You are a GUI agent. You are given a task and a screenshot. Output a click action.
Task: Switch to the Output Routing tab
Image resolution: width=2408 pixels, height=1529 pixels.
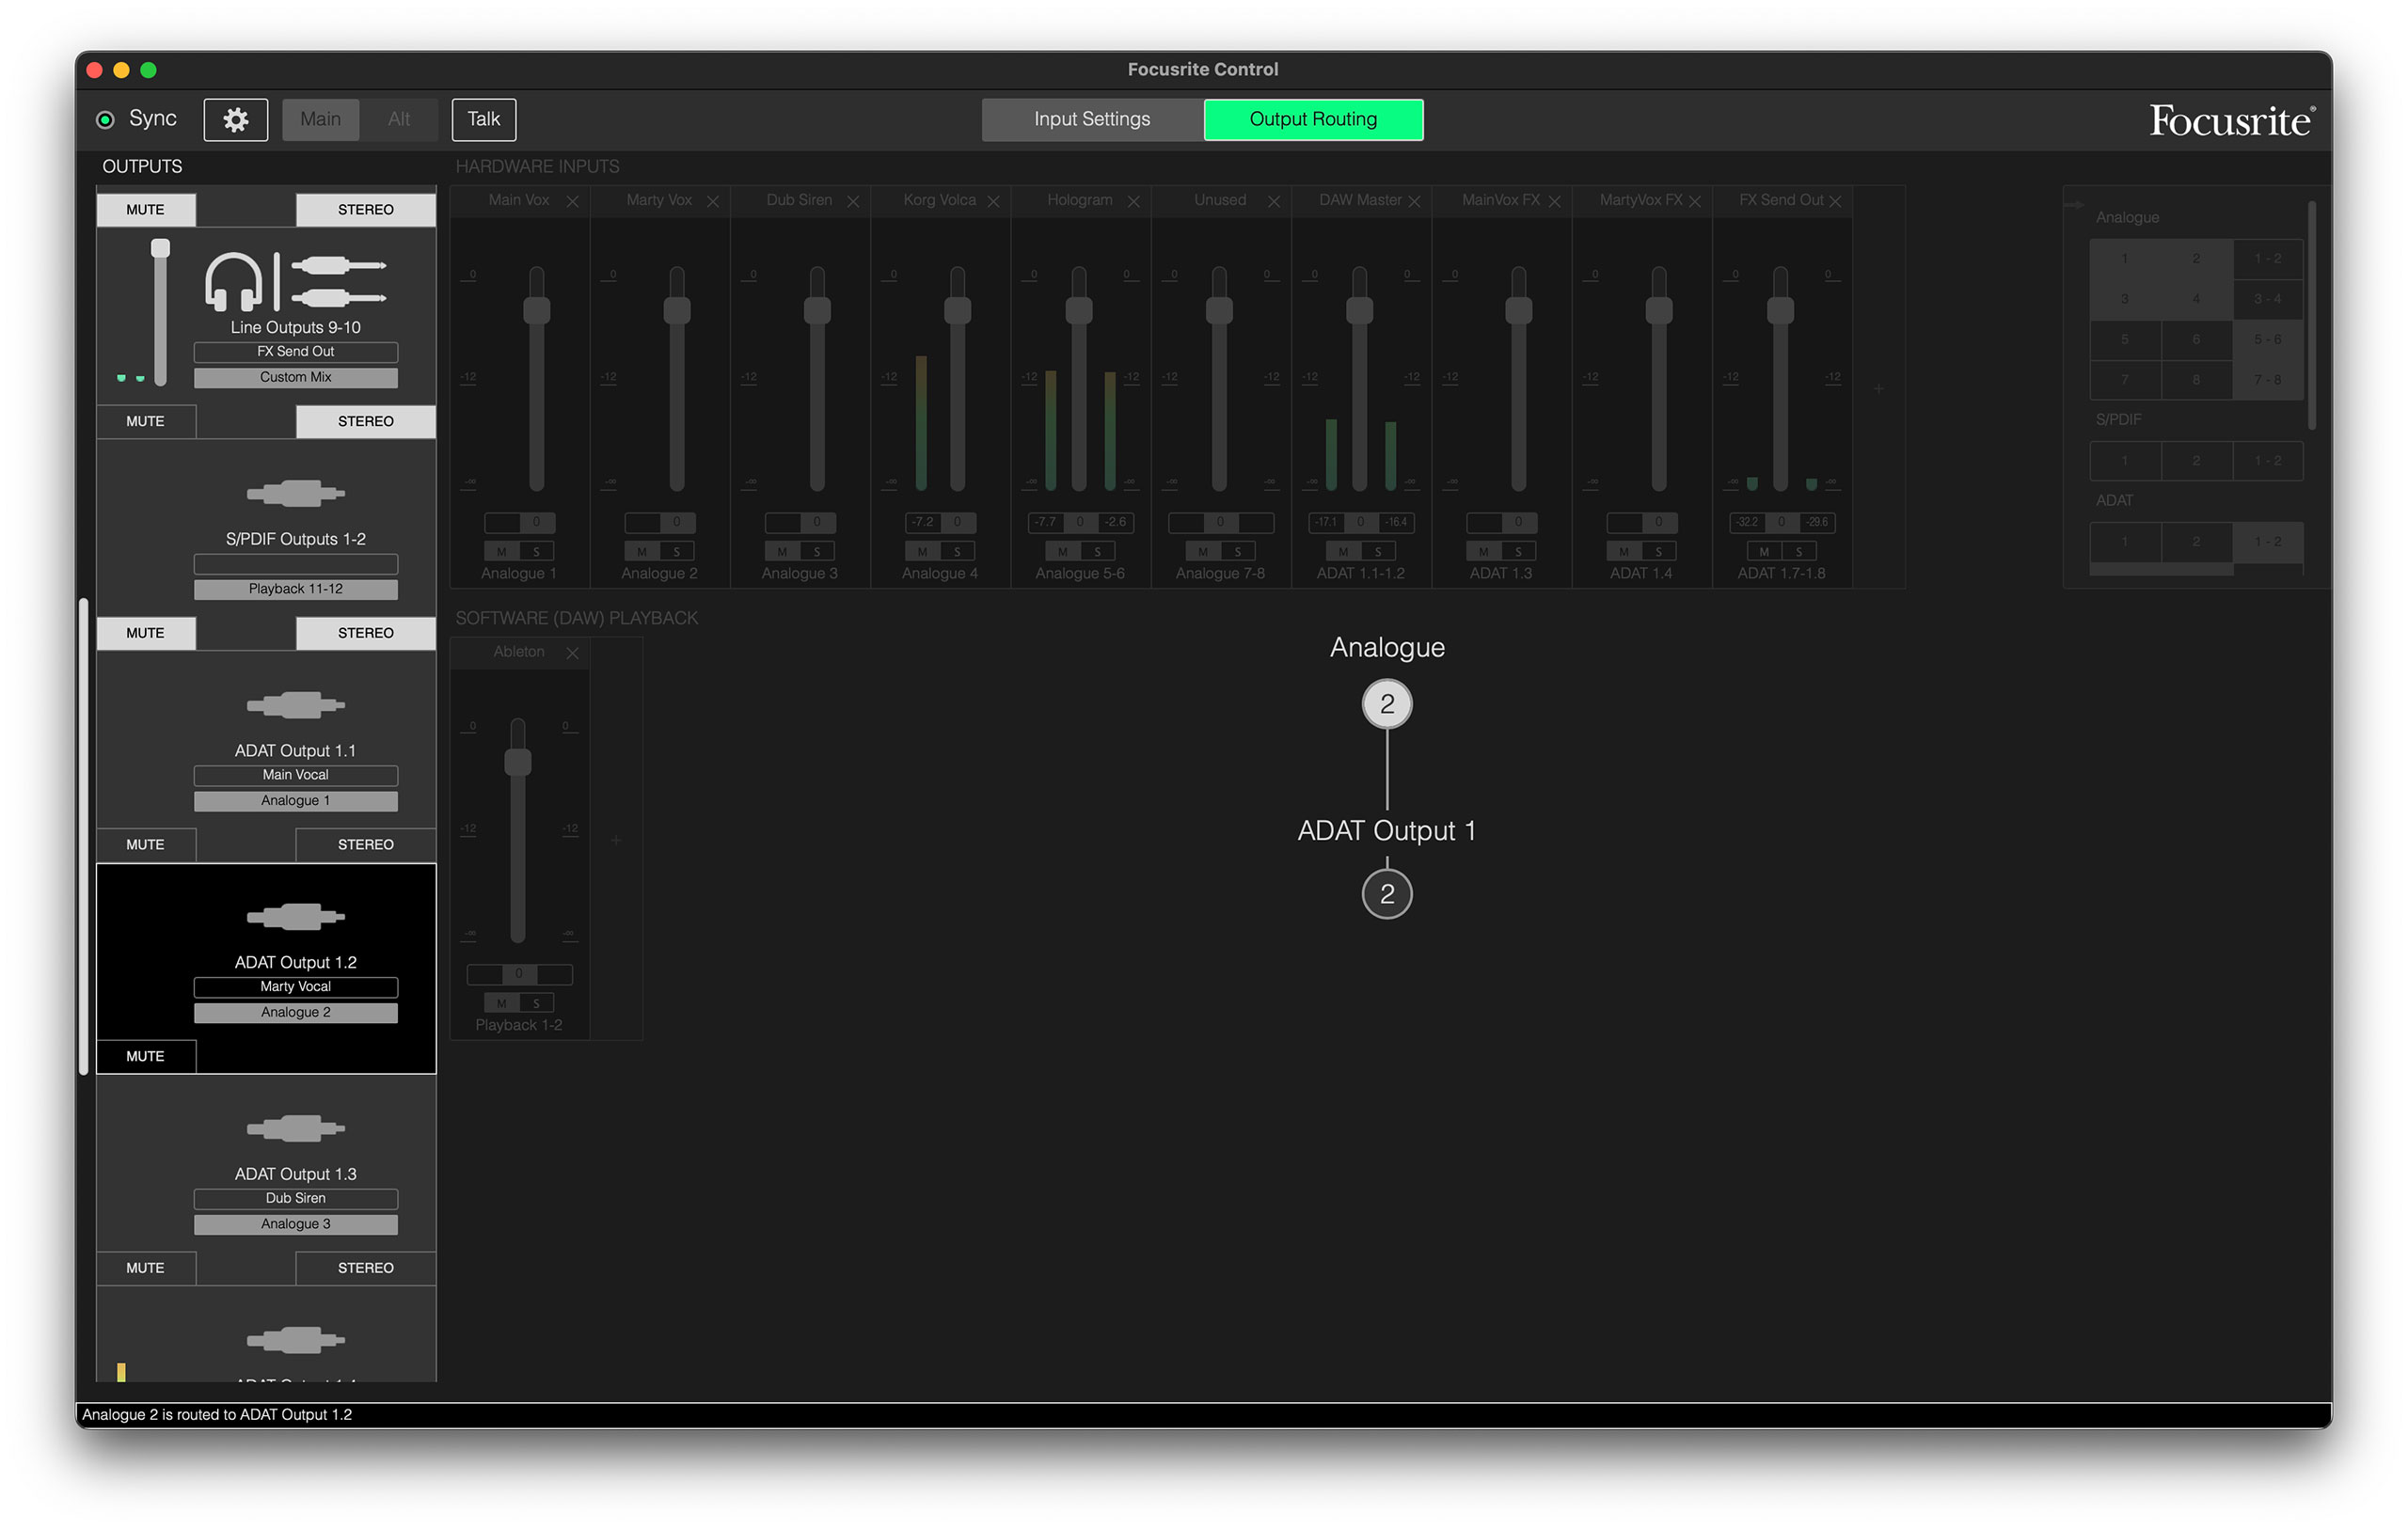(x=1313, y=119)
